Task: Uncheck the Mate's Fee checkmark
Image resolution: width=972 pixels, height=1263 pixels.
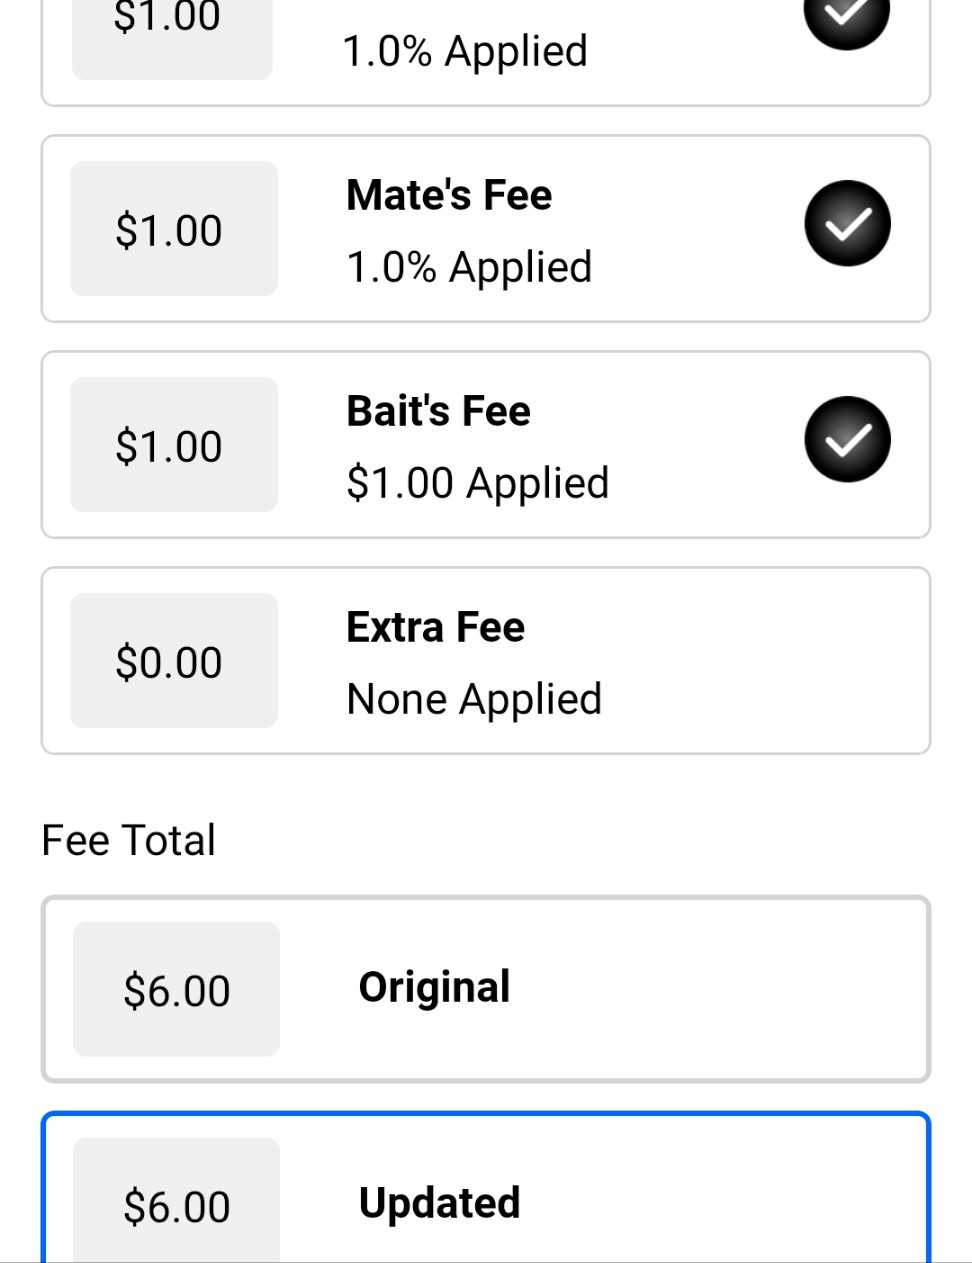Action: click(847, 224)
